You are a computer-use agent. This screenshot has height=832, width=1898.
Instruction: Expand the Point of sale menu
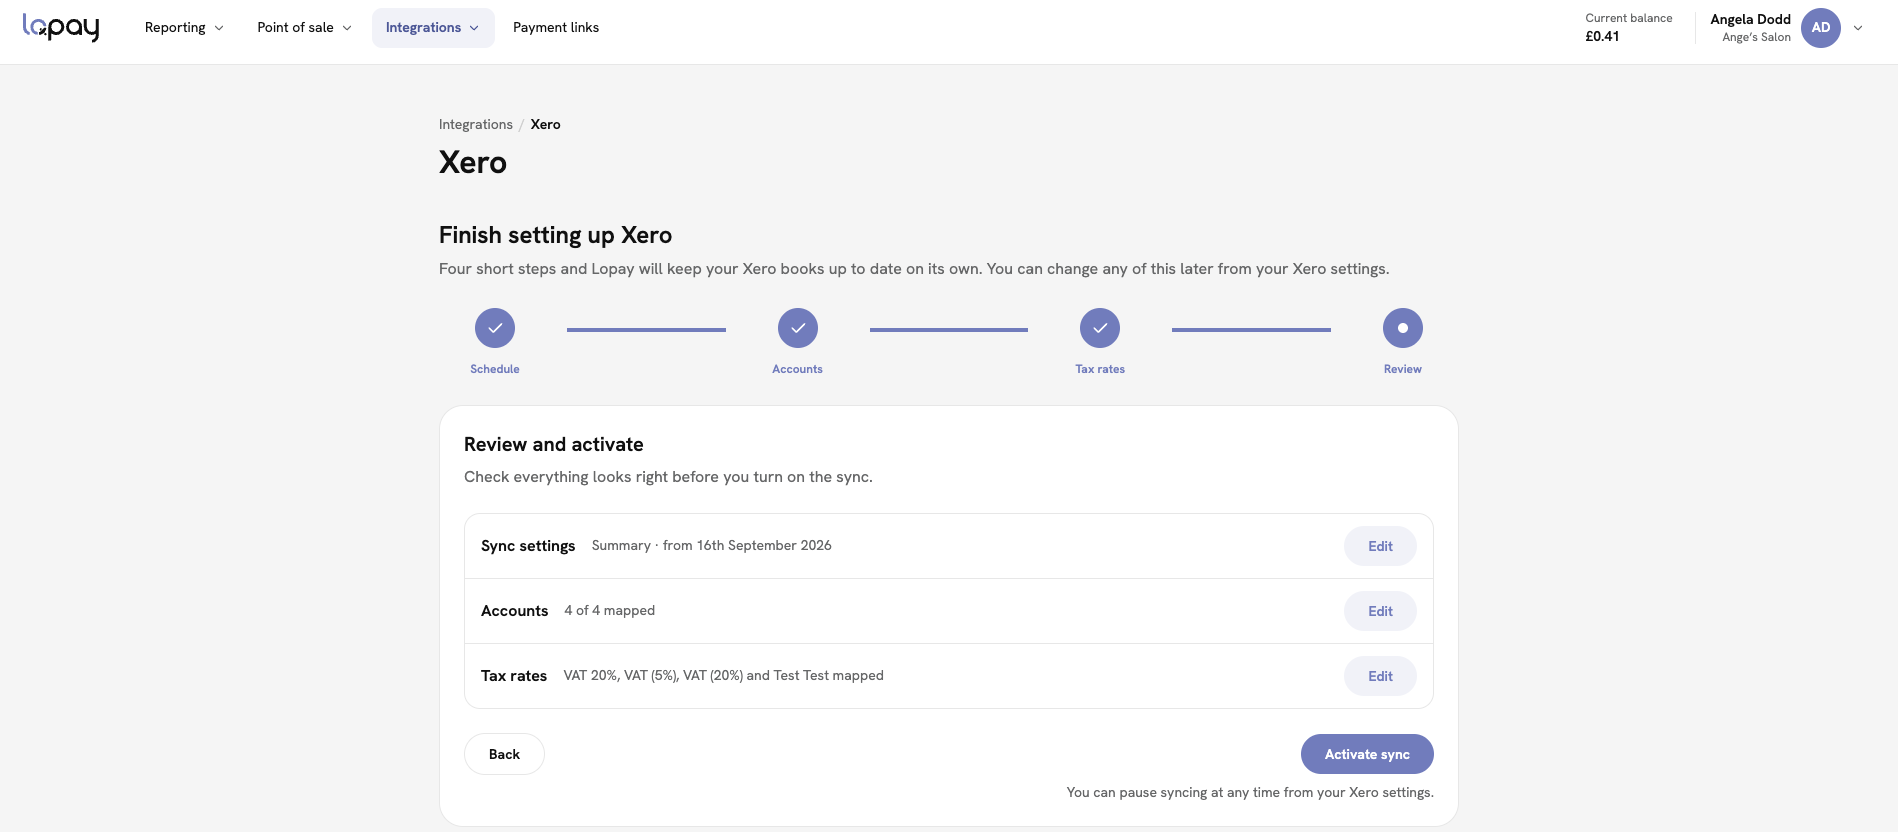304,28
